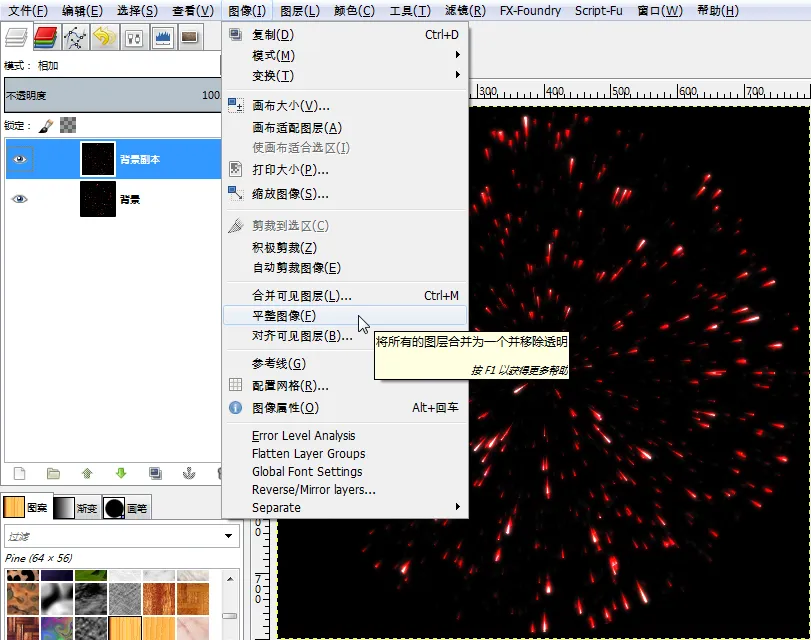Select the highlighted Pine pattern swatch
This screenshot has height=640, width=811.
(125, 628)
